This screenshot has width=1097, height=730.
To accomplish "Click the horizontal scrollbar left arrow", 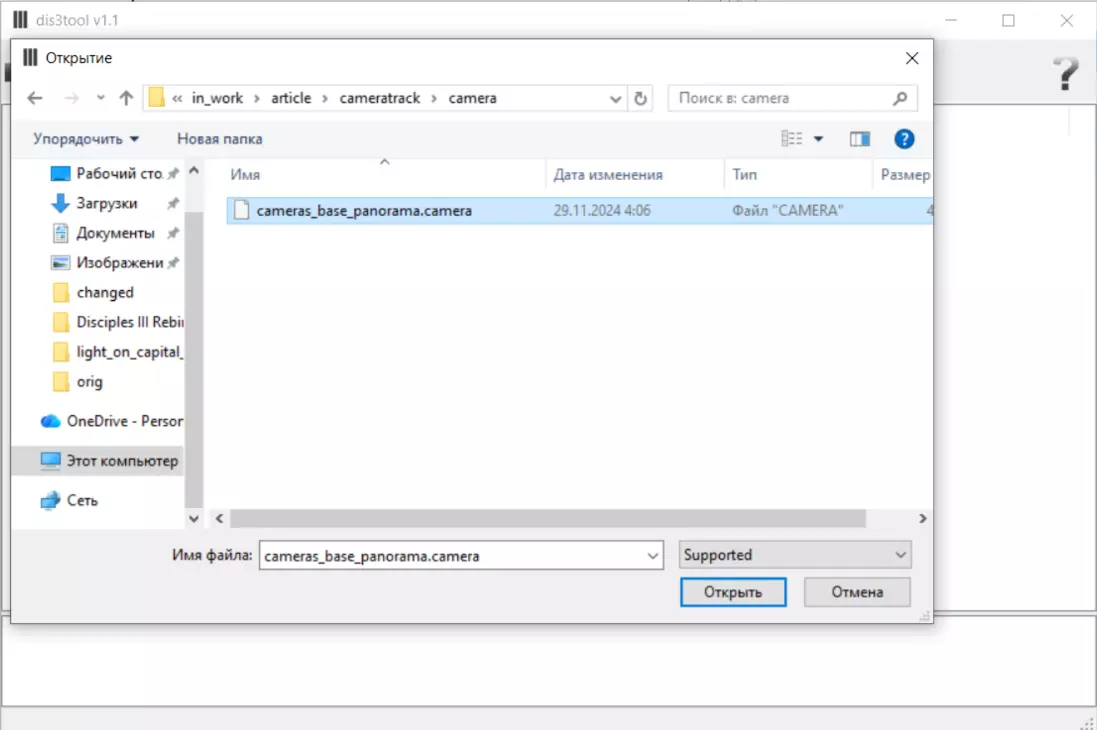I will point(220,519).
